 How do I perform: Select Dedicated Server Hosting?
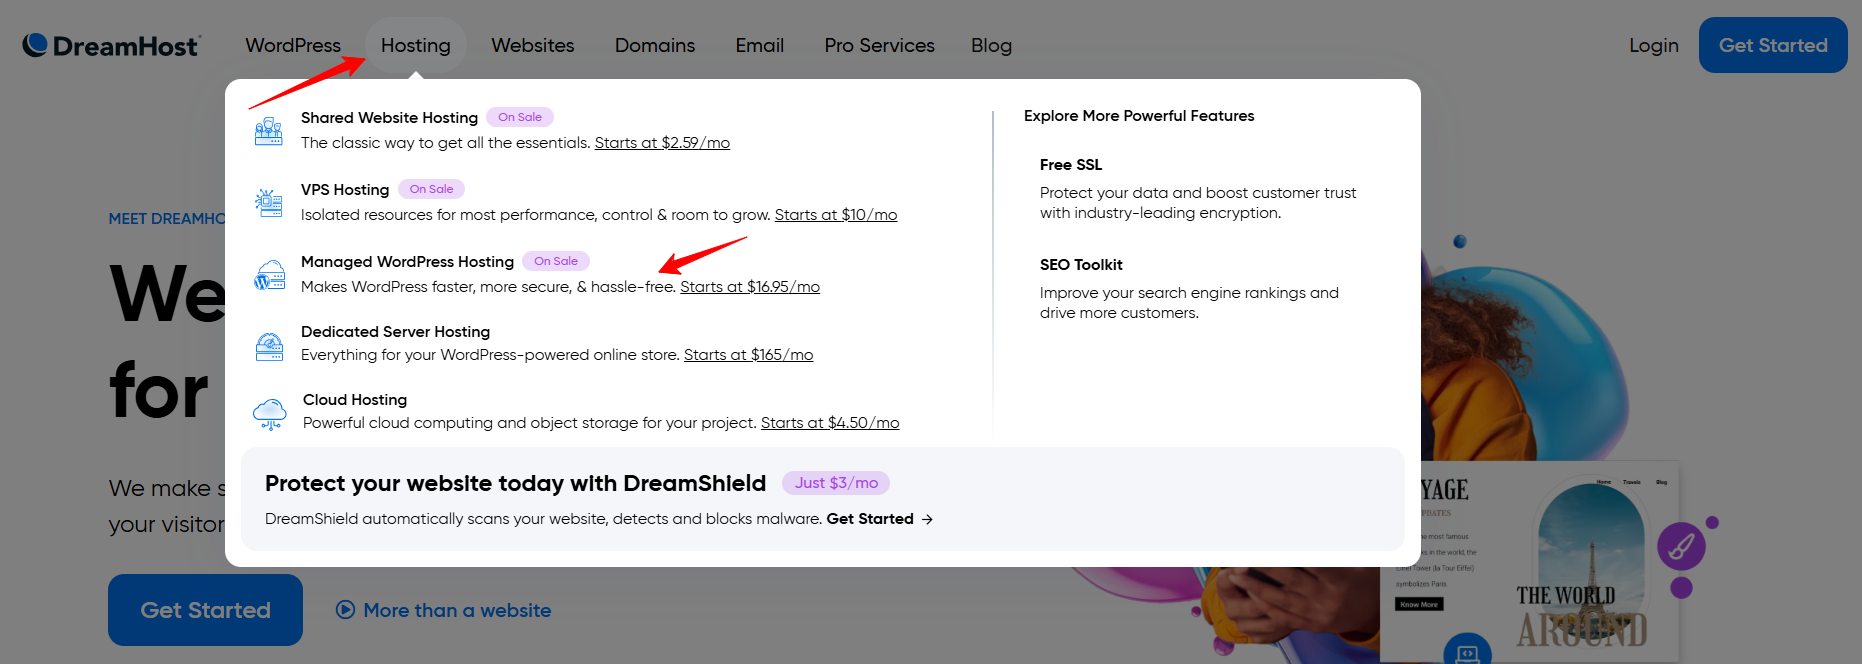[x=395, y=331]
